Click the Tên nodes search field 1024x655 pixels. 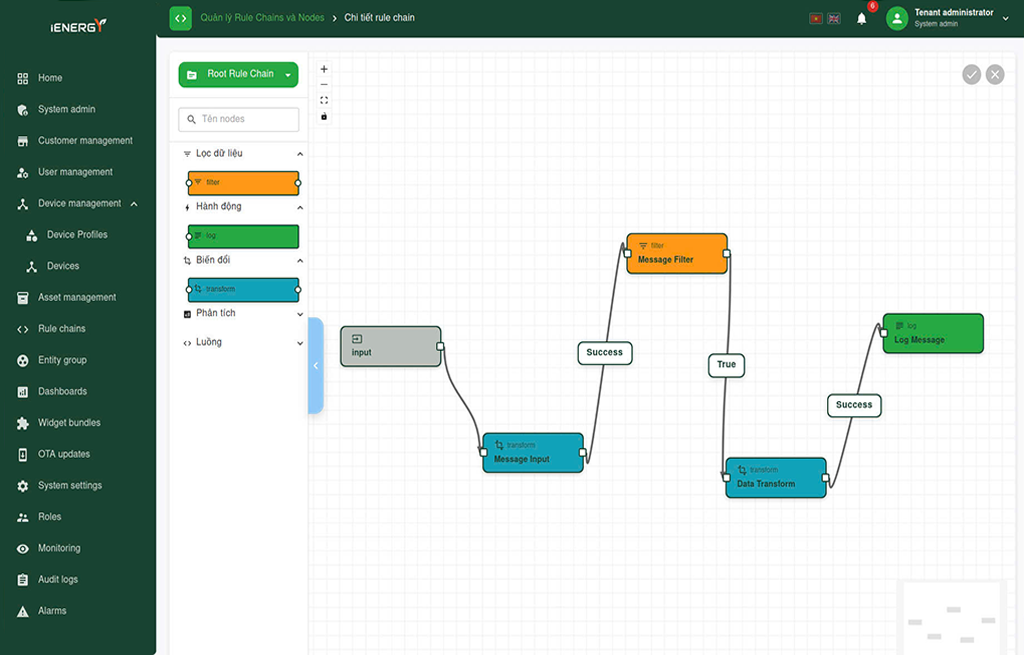click(239, 119)
